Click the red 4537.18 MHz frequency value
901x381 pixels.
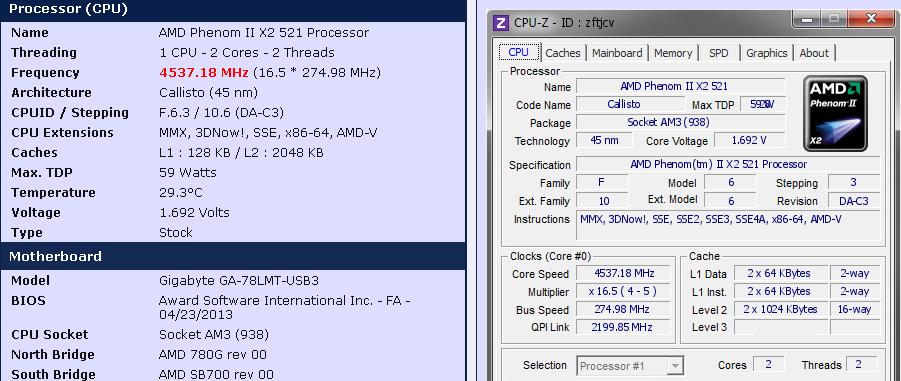[203, 73]
